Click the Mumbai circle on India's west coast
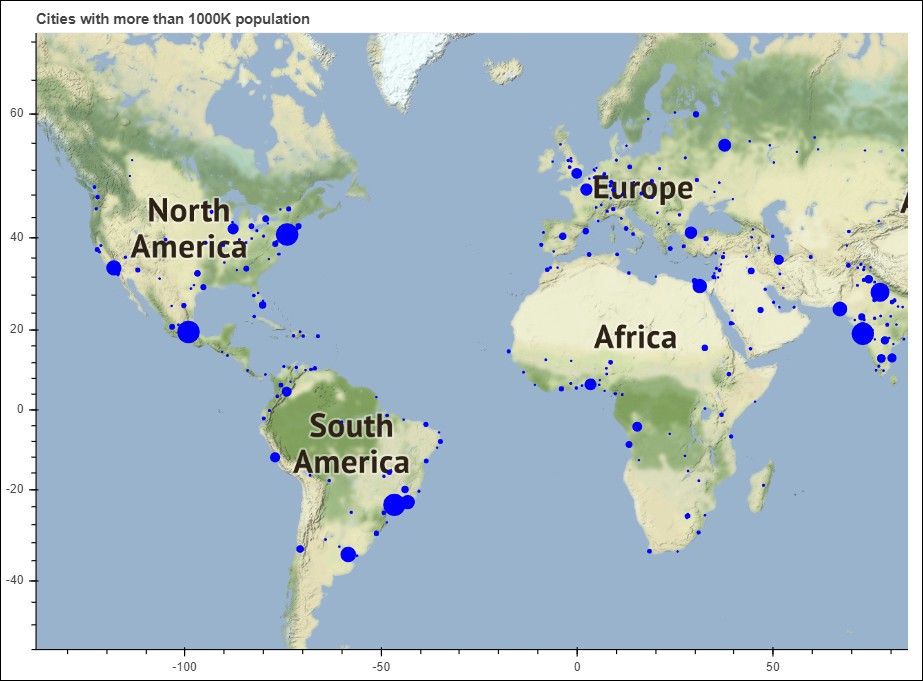The height and width of the screenshot is (681, 923). pos(862,334)
